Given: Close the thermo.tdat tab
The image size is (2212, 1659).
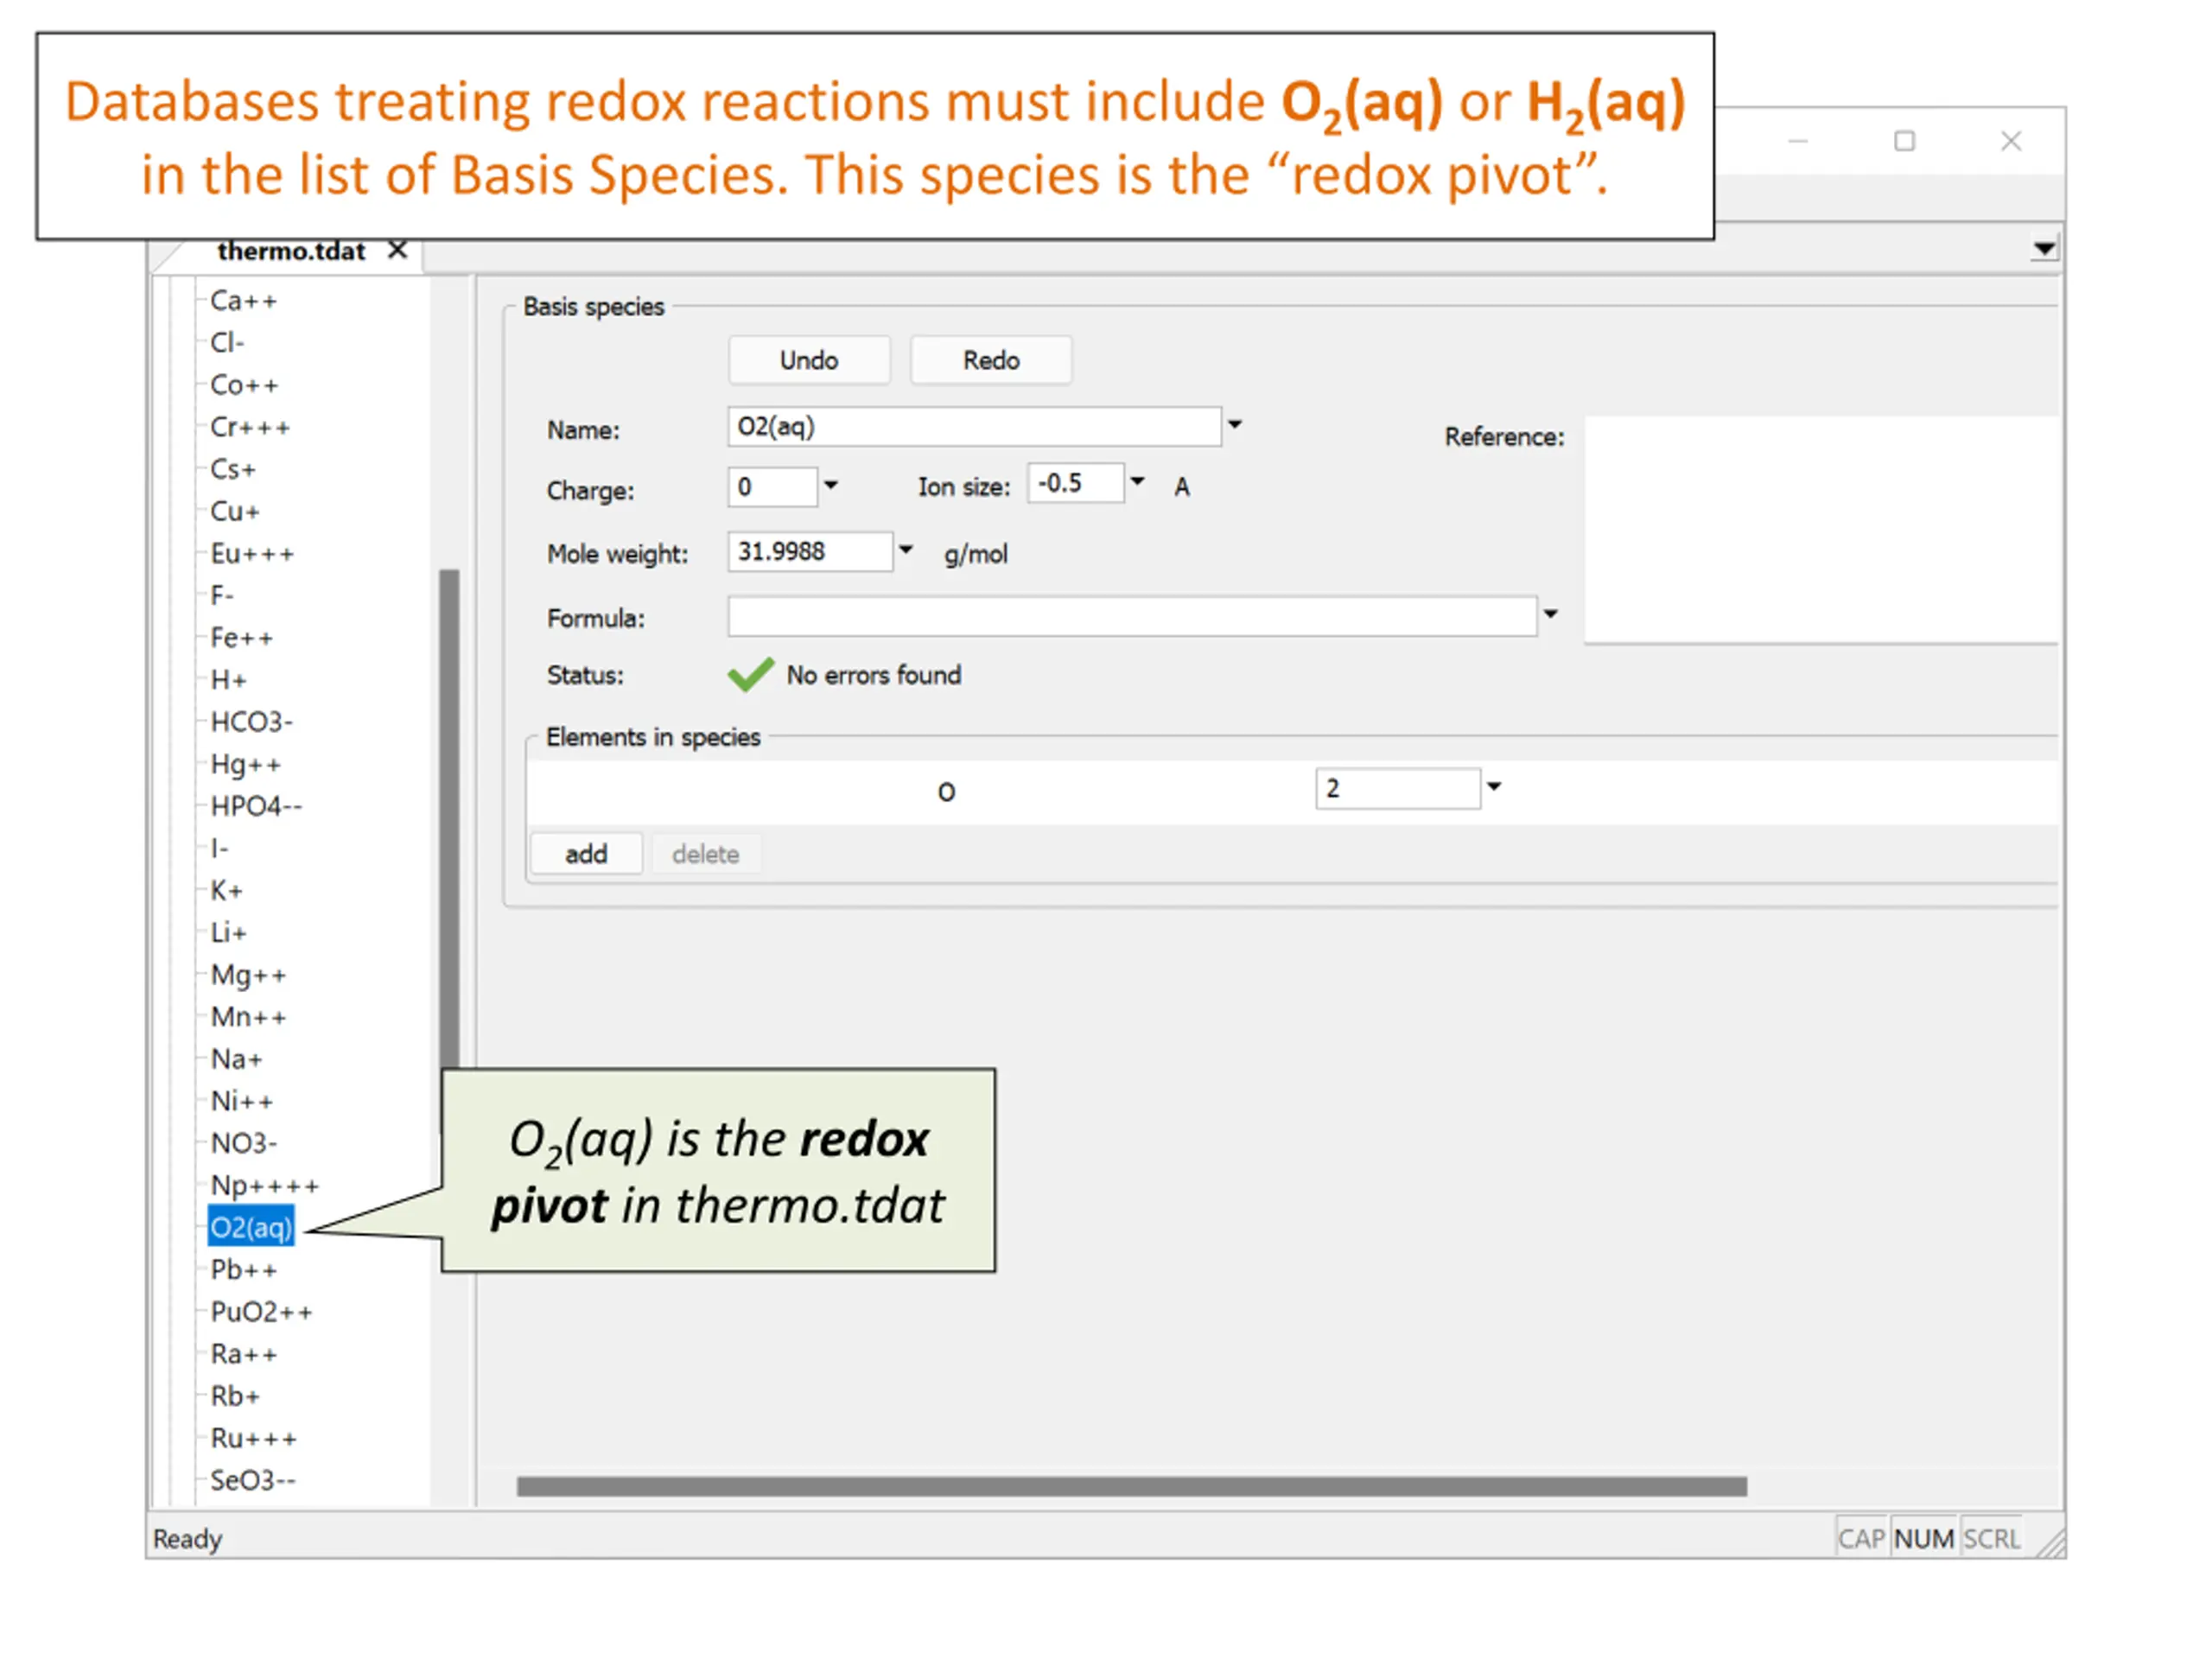Looking at the screenshot, I should (x=397, y=249).
